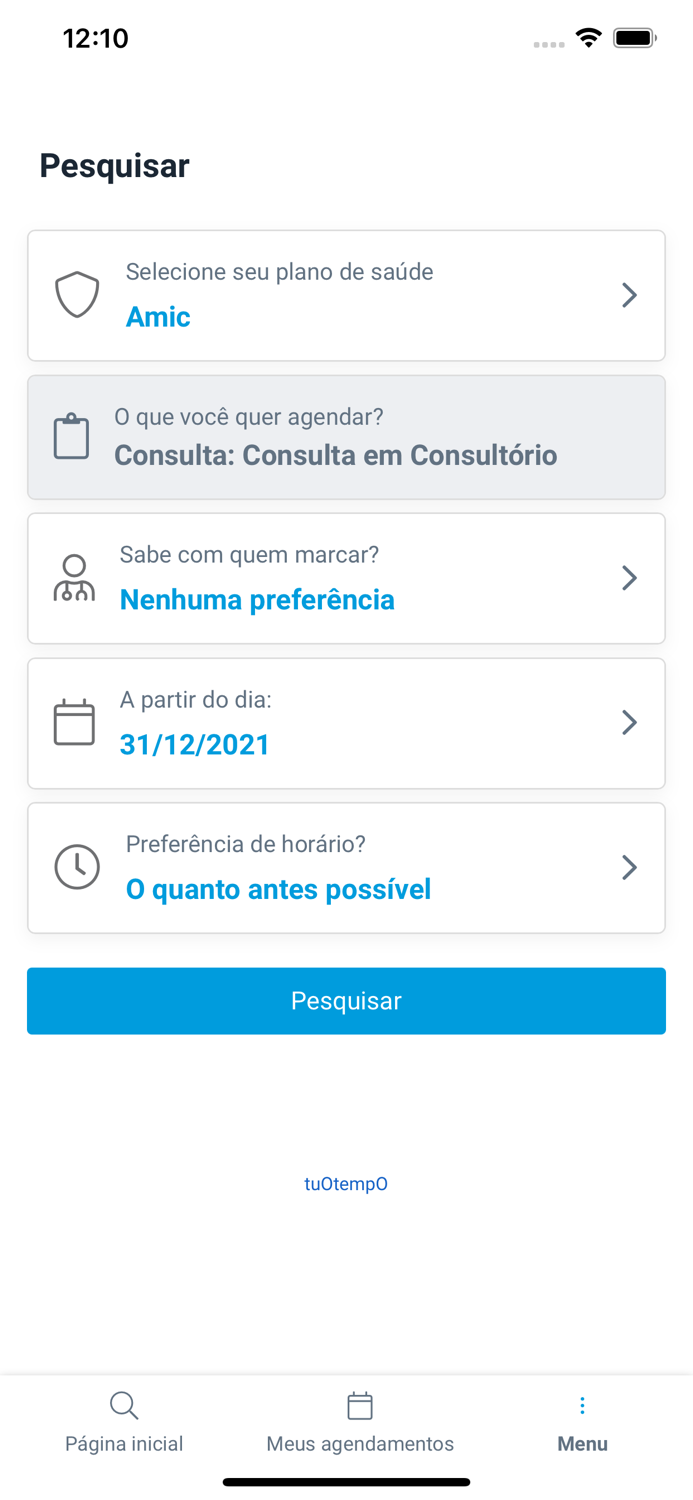Screen dimensions: 693x1500
Task: Expand the health plan selection chevron
Action: click(x=629, y=295)
